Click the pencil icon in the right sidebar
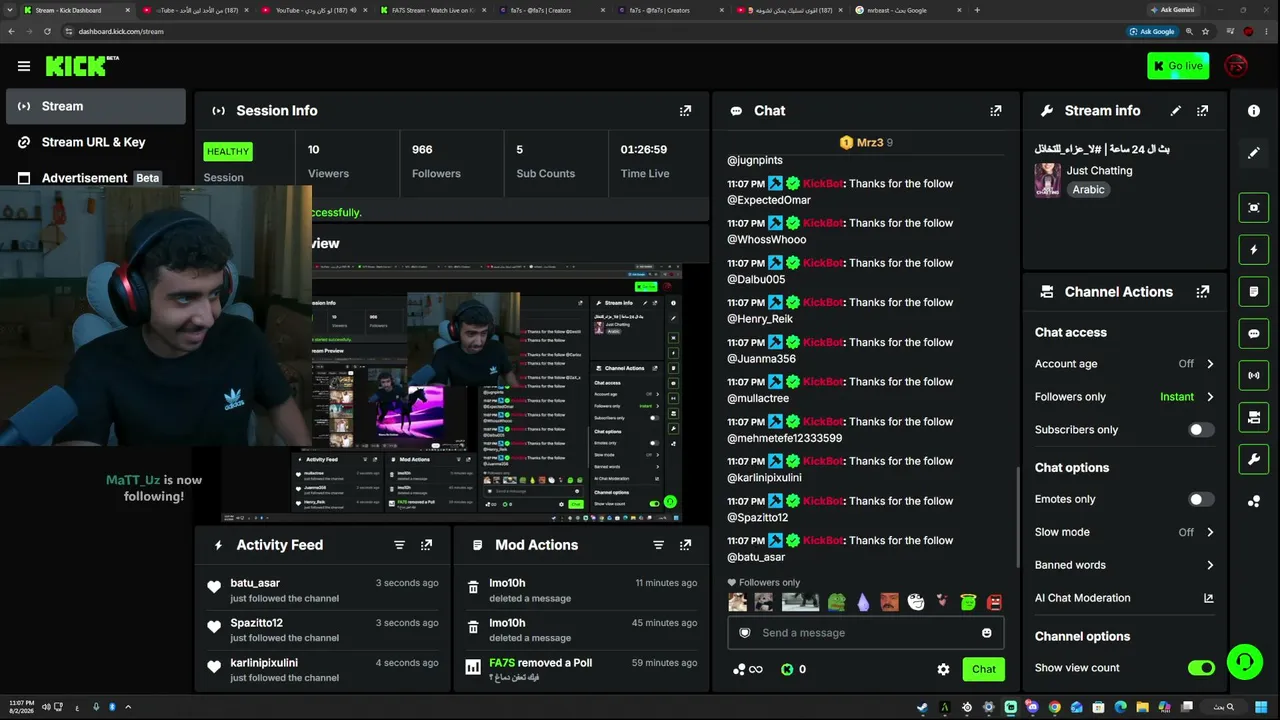This screenshot has height=720, width=1280. click(x=1254, y=153)
